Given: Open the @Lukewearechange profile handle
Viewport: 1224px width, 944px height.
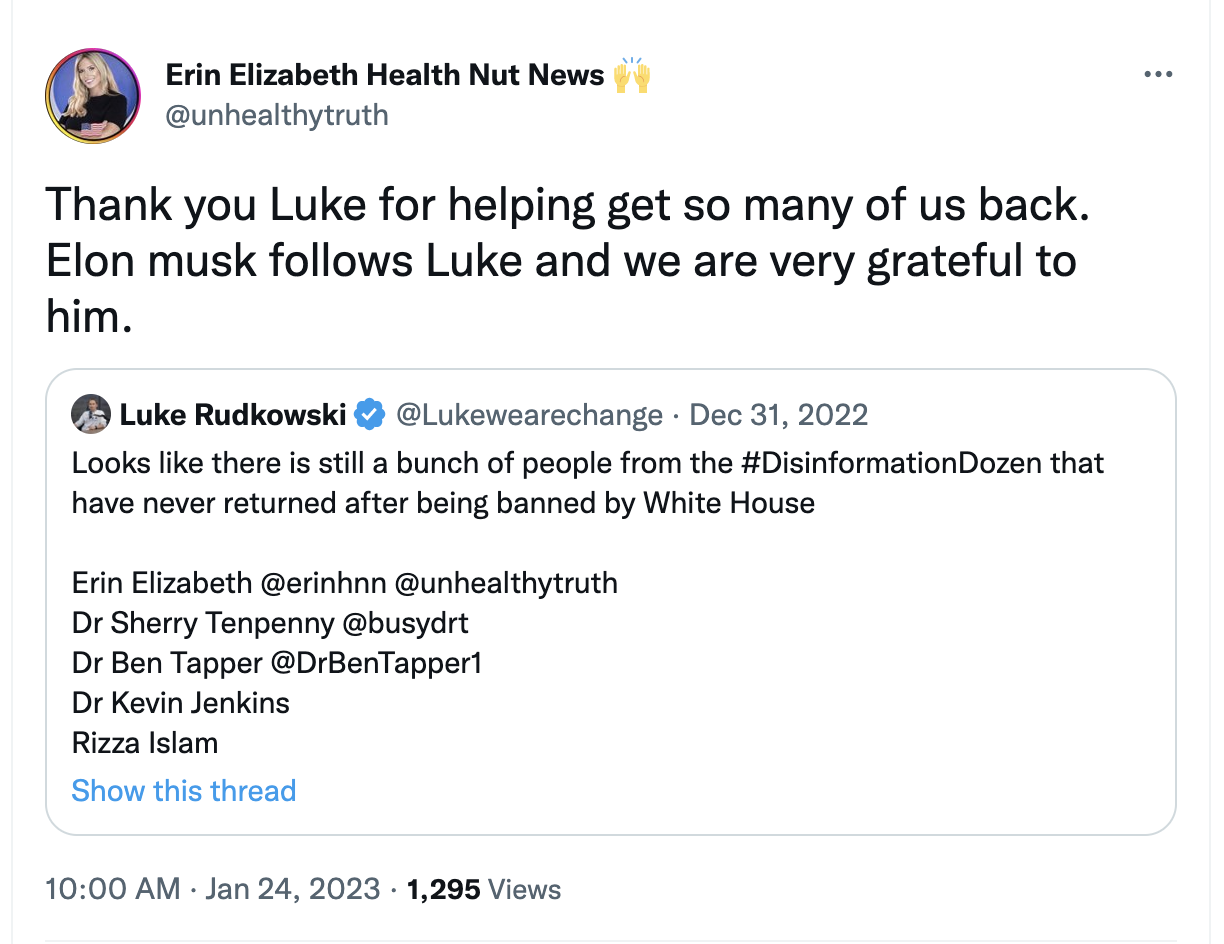Looking at the screenshot, I should coord(530,414).
